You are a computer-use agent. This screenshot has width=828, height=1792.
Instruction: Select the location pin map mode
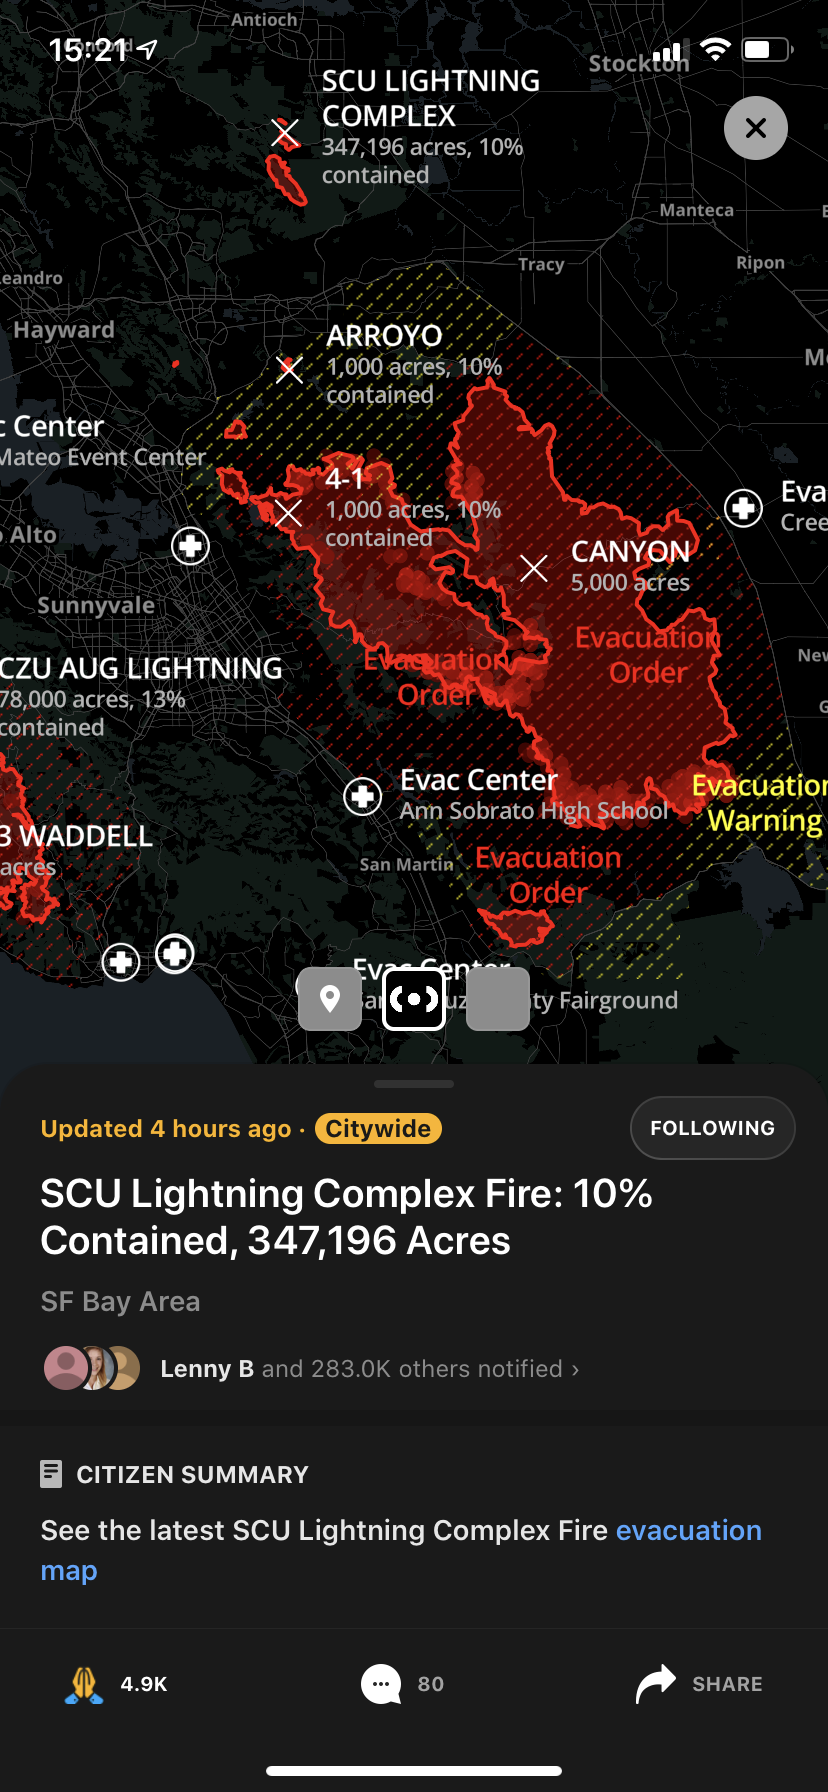click(330, 998)
